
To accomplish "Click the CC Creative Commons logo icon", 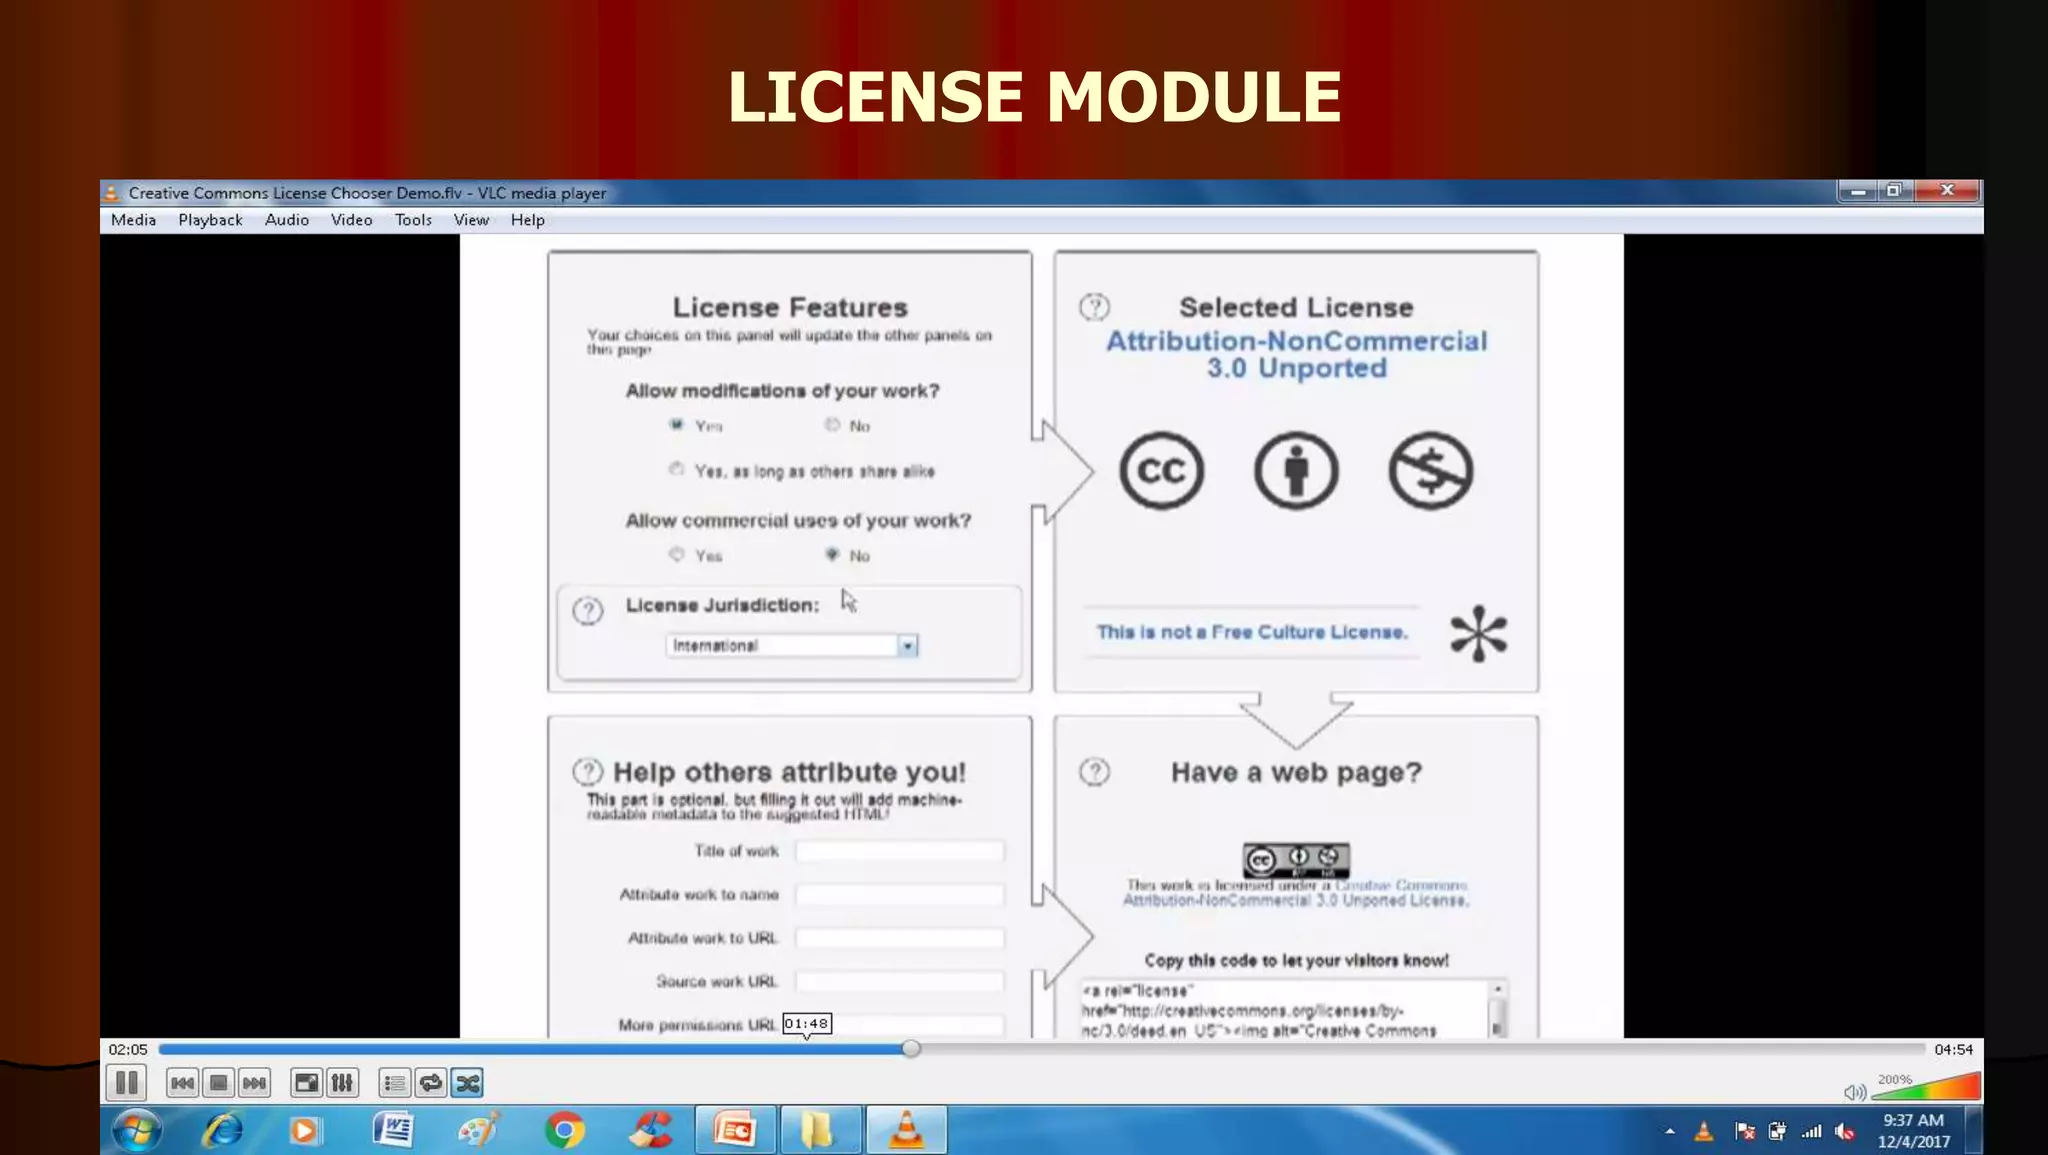I will [x=1161, y=470].
